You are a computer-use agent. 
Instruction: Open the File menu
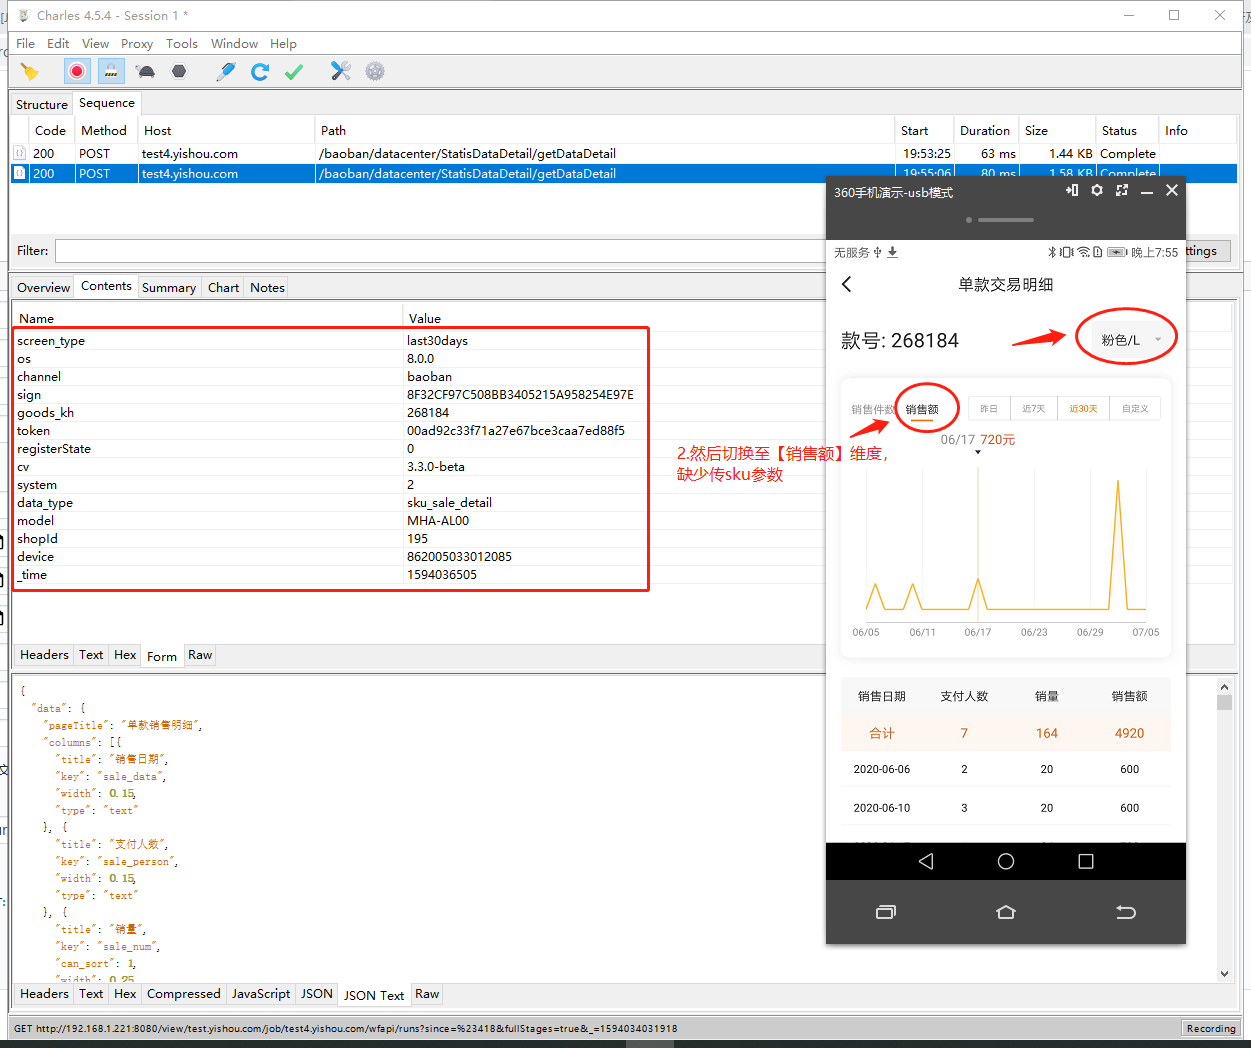(26, 44)
